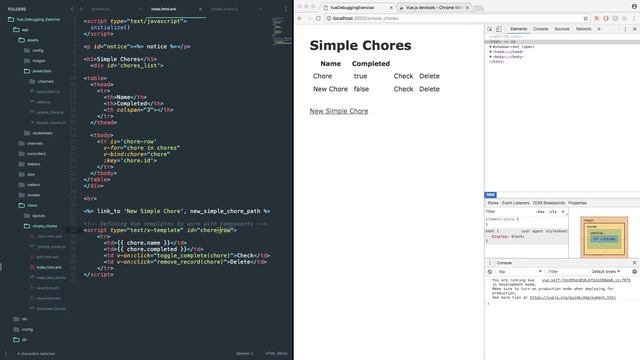This screenshot has height=360, width=640.
Task: Open the Console drawer three-dot menu
Action: 490,263
